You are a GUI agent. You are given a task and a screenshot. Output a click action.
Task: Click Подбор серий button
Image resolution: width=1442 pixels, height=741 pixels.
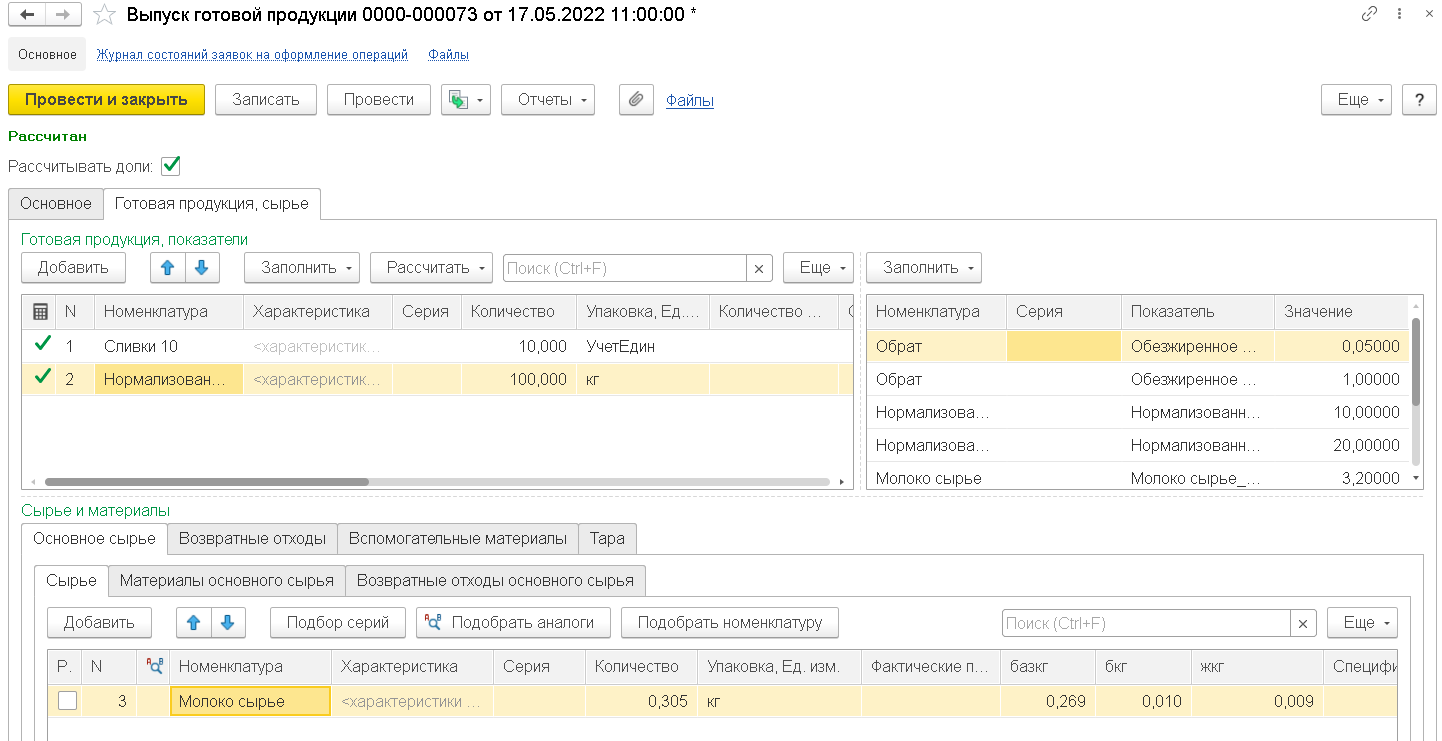click(x=338, y=622)
